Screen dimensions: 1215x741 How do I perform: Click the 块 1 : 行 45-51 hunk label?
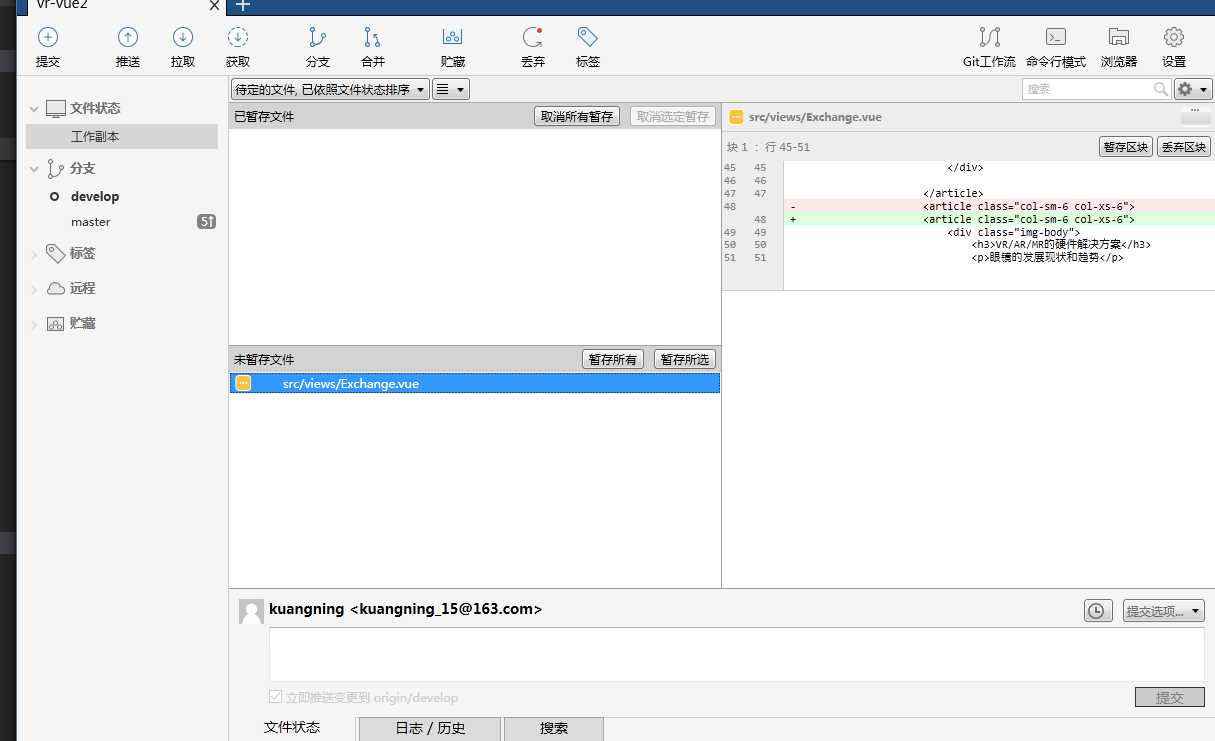[768, 147]
